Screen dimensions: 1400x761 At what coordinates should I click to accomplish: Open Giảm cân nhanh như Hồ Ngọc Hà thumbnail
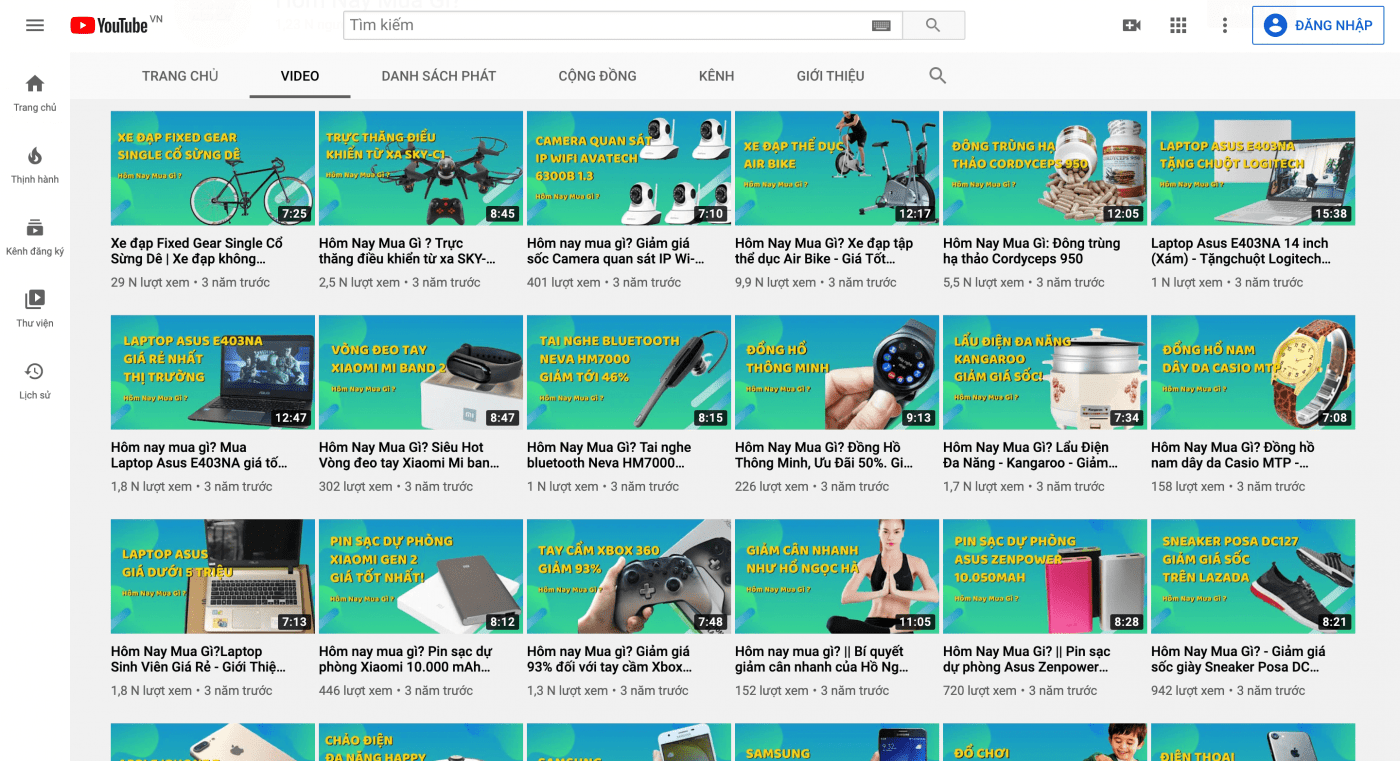coord(837,576)
